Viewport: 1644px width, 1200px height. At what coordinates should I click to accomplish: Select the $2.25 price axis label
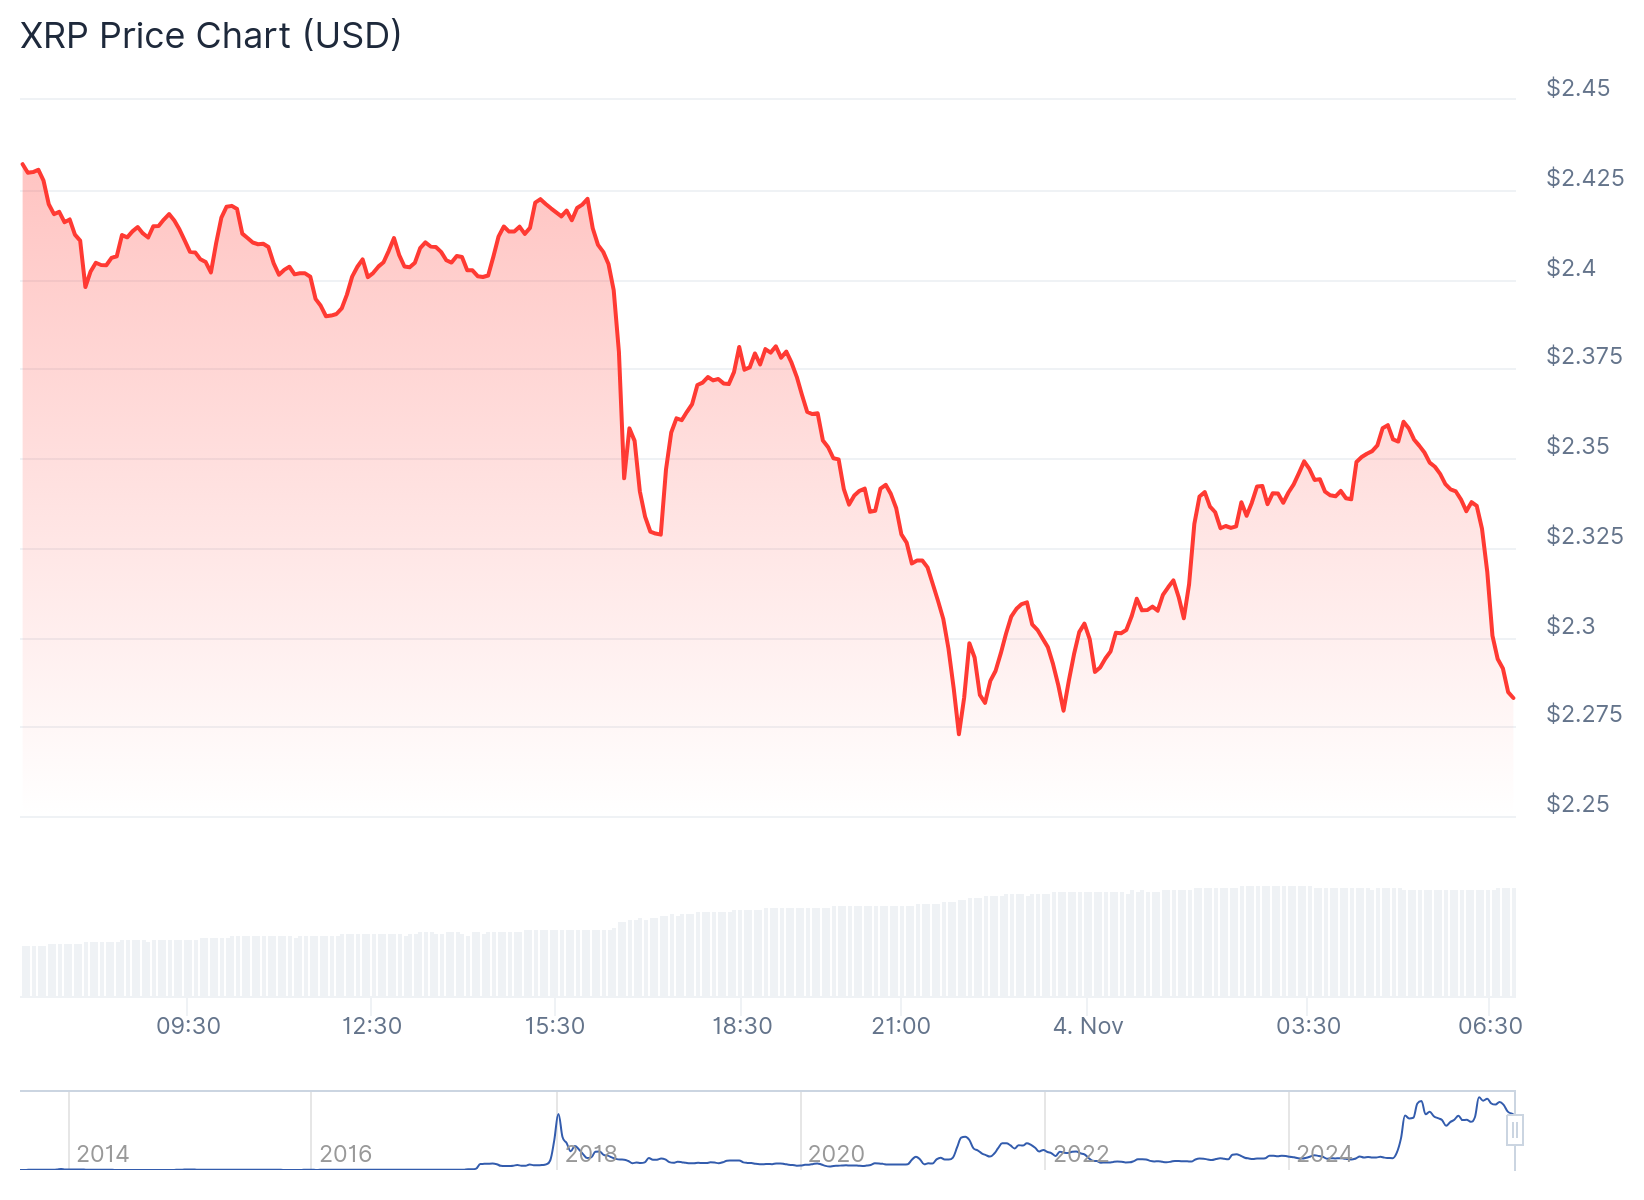tap(1578, 804)
